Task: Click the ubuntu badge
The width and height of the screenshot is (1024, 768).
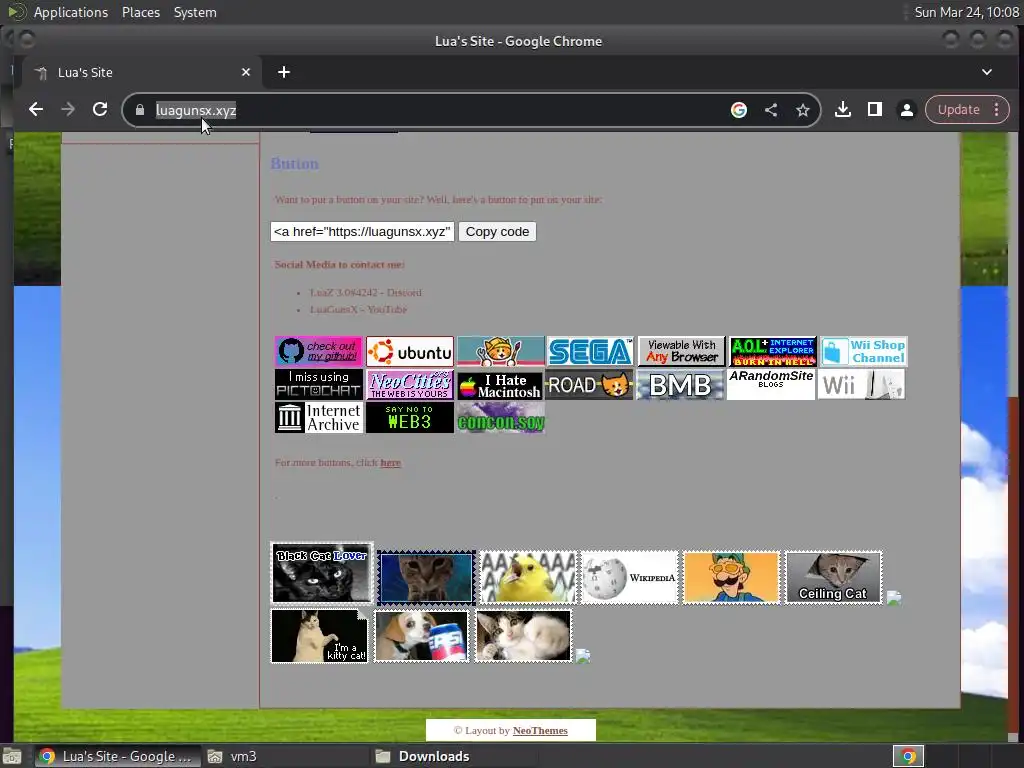Action: (410, 351)
